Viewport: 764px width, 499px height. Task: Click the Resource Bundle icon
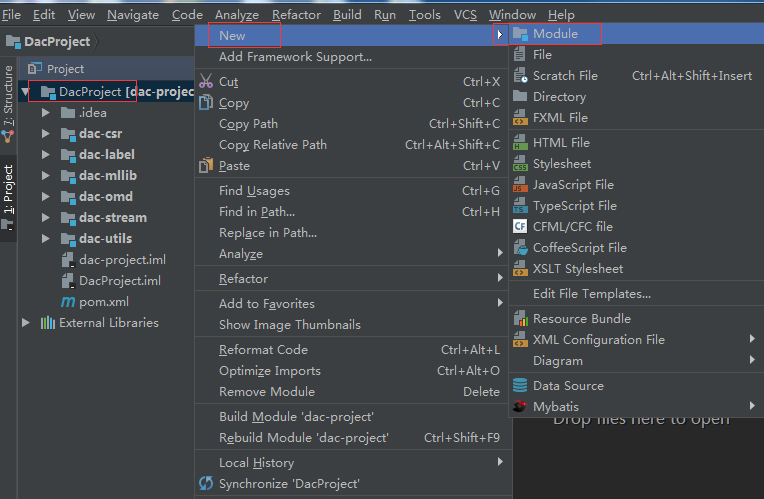tap(520, 319)
